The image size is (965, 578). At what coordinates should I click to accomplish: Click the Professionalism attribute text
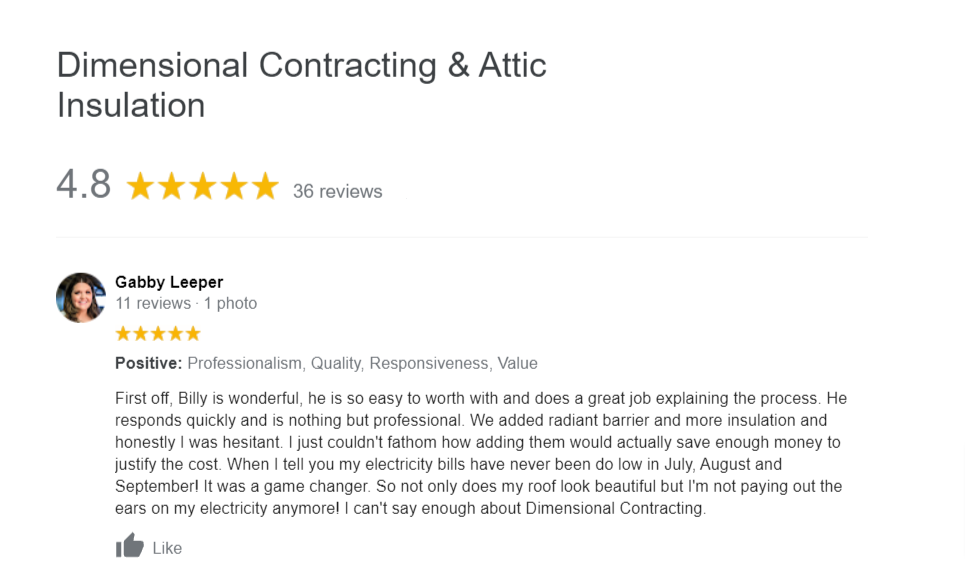click(x=246, y=363)
